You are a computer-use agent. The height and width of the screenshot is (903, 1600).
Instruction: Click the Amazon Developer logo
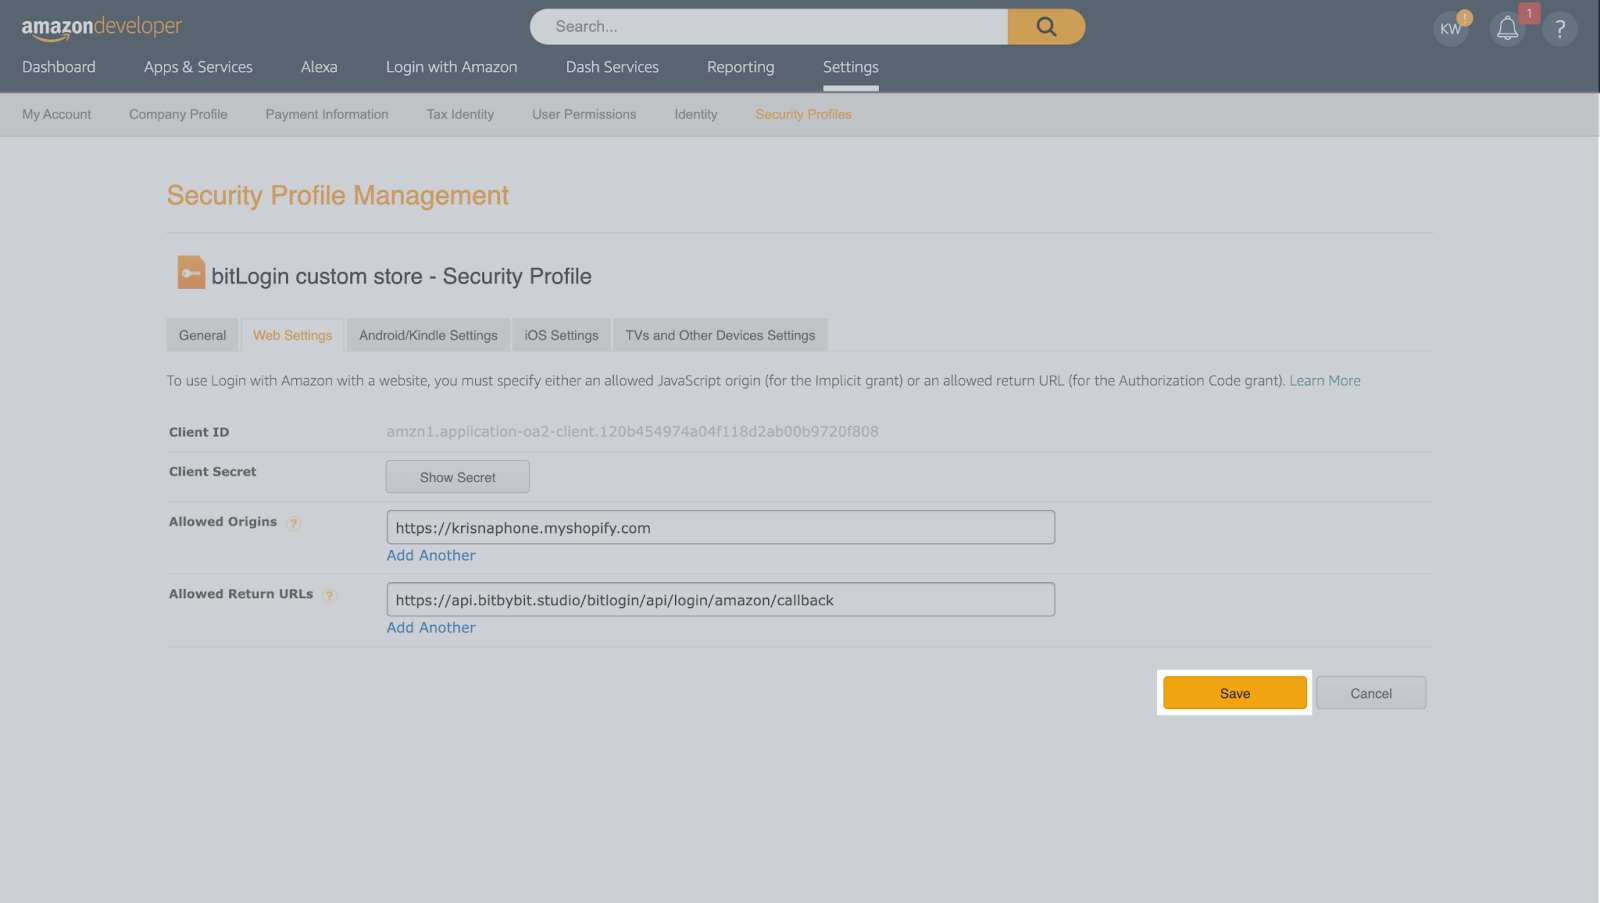[101, 28]
